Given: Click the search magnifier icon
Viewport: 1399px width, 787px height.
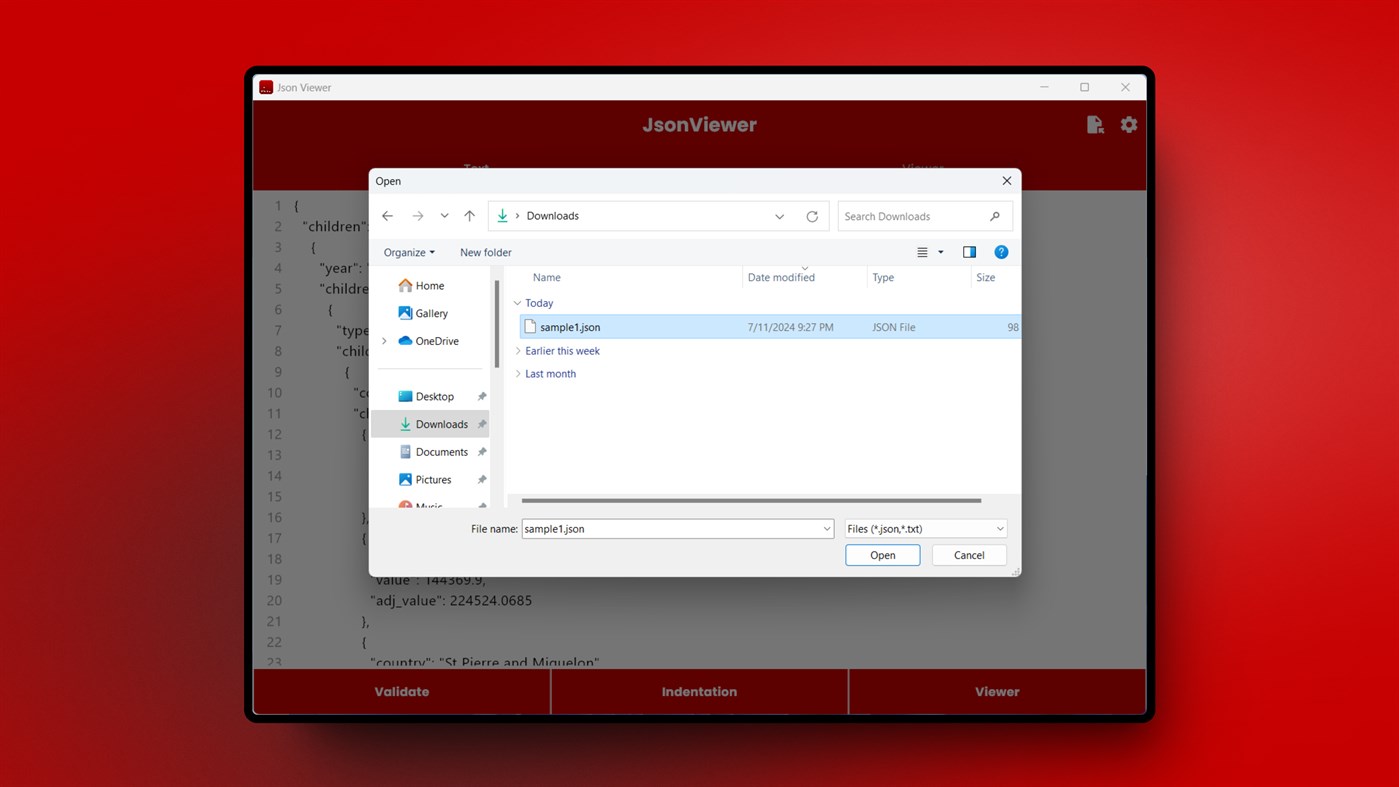Looking at the screenshot, I should 994,216.
